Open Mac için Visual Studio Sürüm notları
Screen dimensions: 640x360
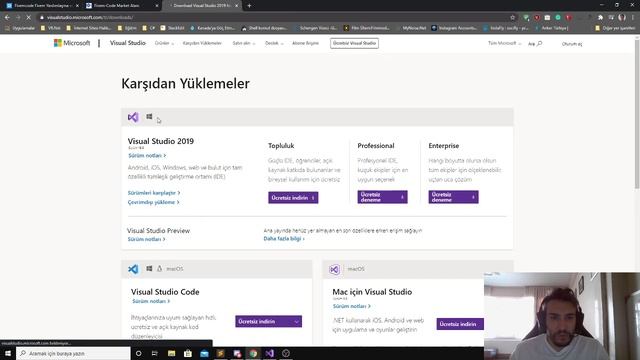click(x=351, y=306)
